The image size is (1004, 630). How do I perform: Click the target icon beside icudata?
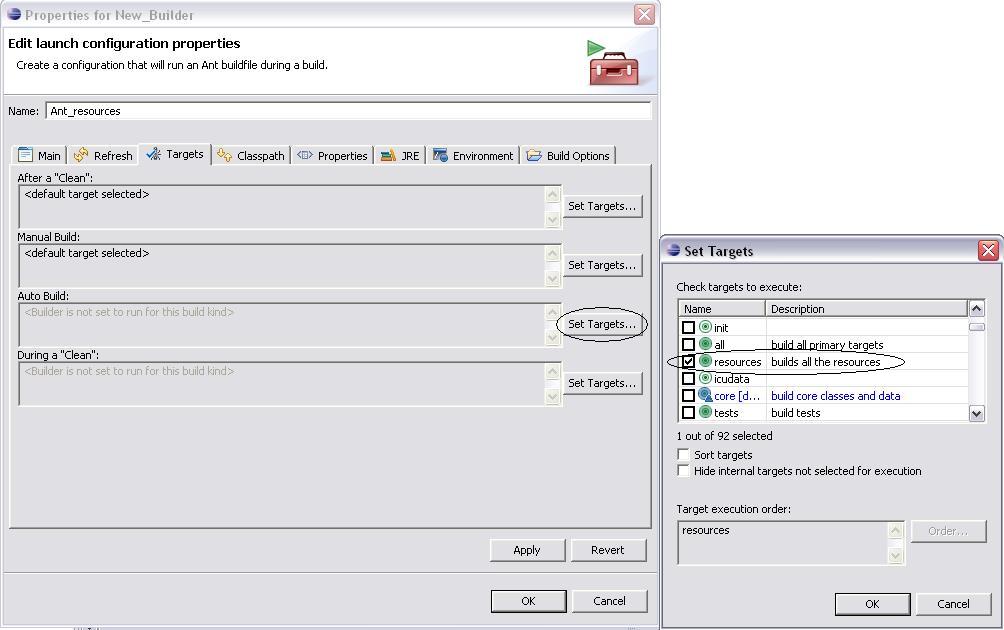click(x=705, y=379)
